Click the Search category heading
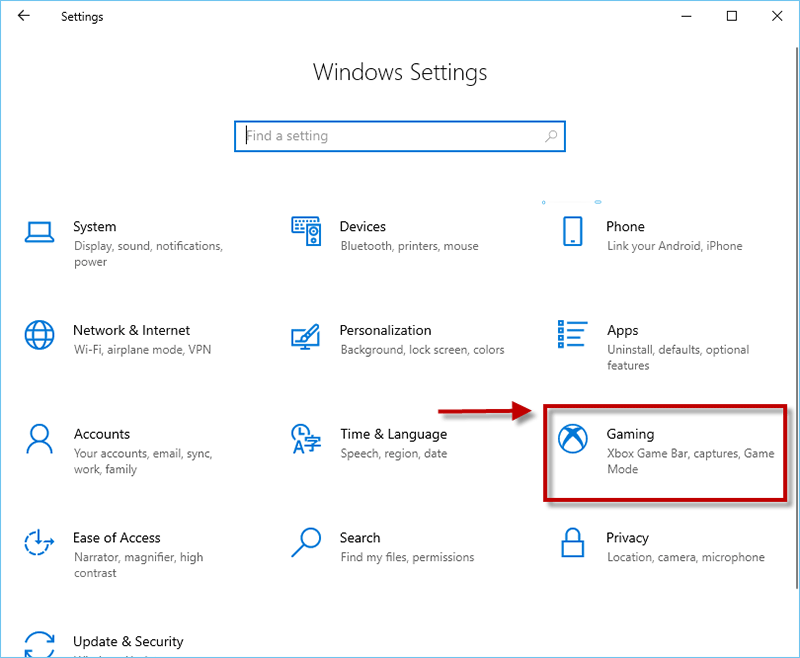This screenshot has width=800, height=658. click(360, 538)
